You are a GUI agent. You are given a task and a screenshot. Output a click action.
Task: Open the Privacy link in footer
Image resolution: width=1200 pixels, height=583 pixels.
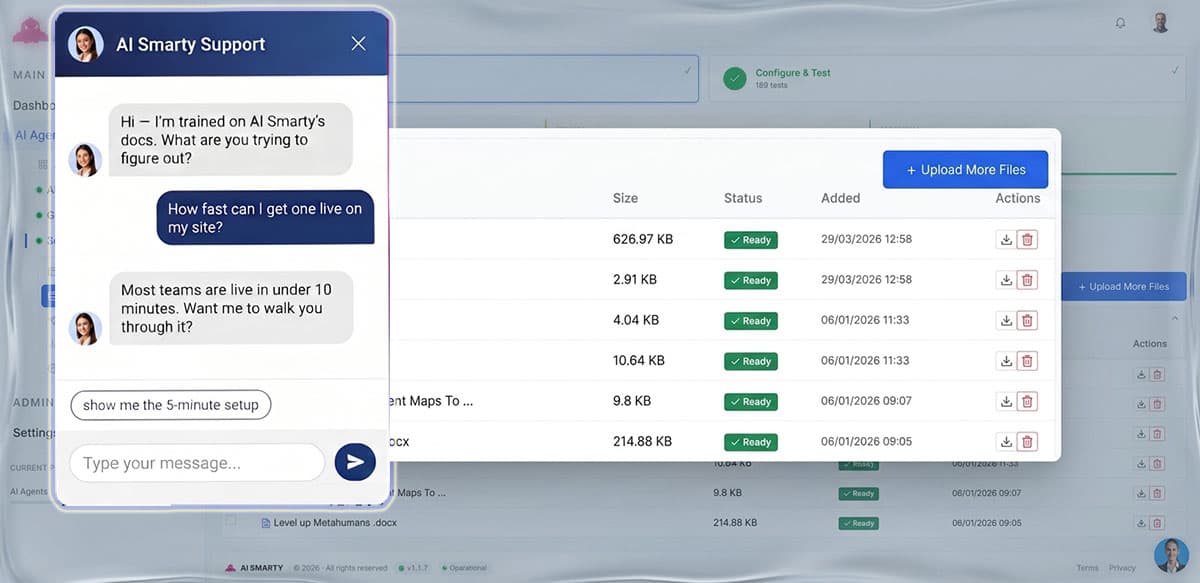point(1122,568)
